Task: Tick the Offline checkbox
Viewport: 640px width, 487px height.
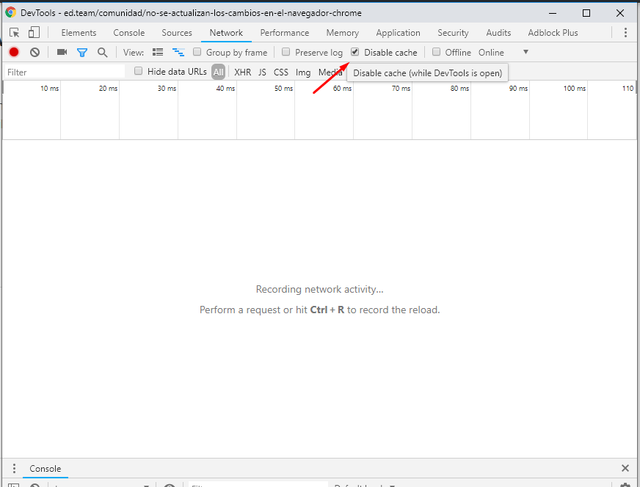Action: coord(436,52)
